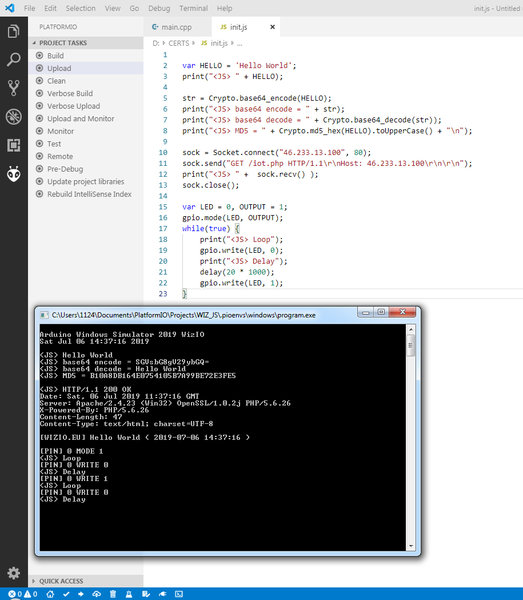This screenshot has width=523, height=600.
Task: Open the Debug menu
Action: click(159, 8)
